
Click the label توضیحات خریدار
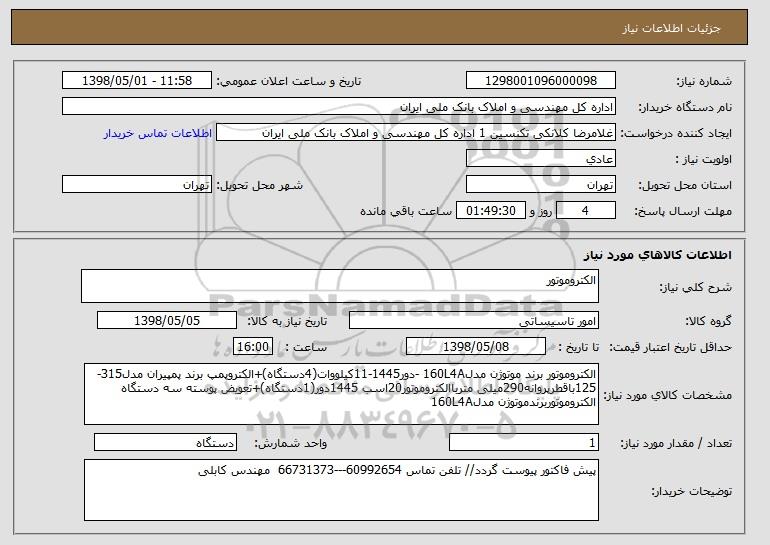[x=691, y=491]
